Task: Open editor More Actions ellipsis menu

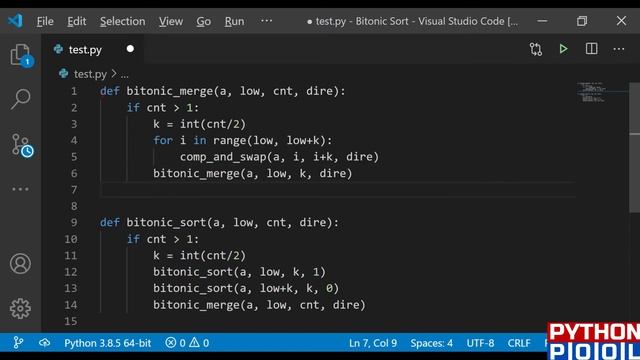Action: tap(619, 49)
